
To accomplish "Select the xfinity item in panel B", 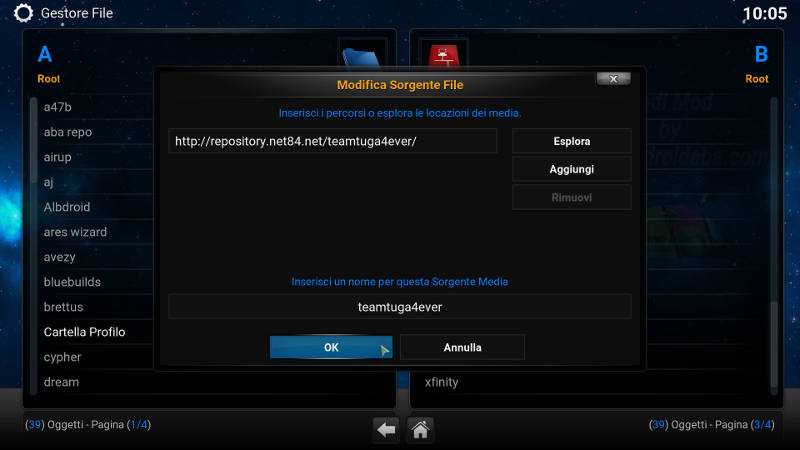I will click(442, 382).
